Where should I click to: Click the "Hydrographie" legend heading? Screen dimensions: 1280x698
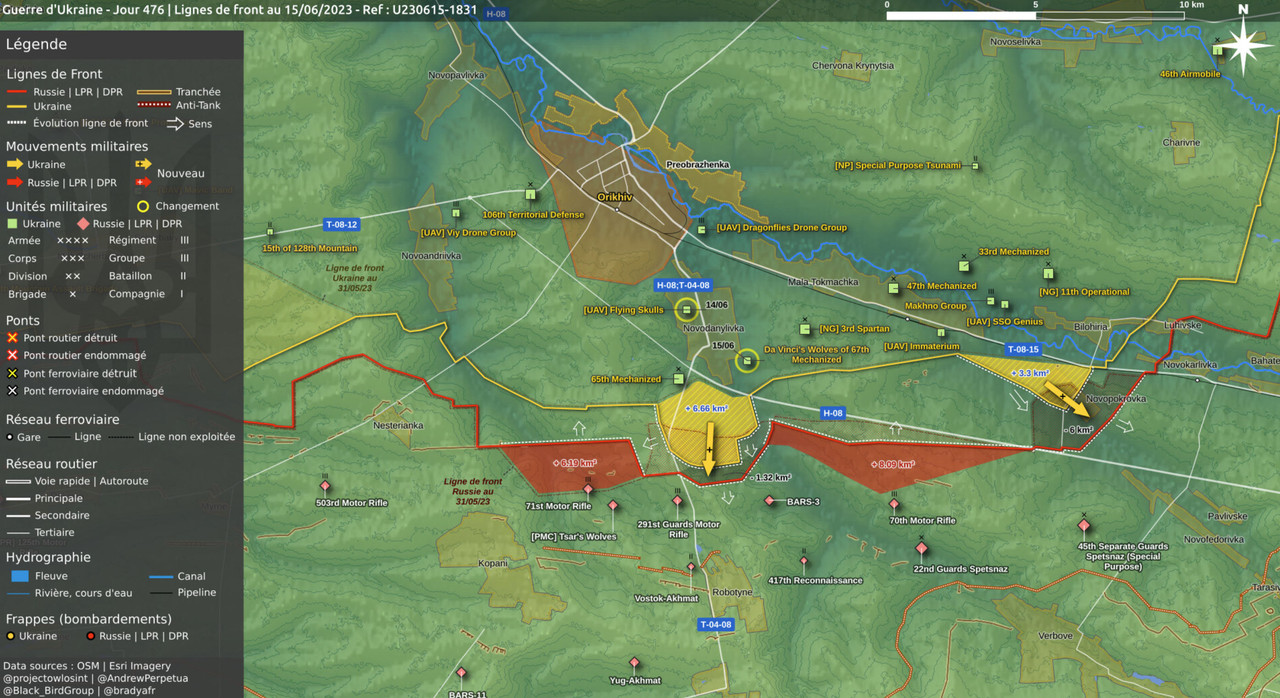[48, 558]
